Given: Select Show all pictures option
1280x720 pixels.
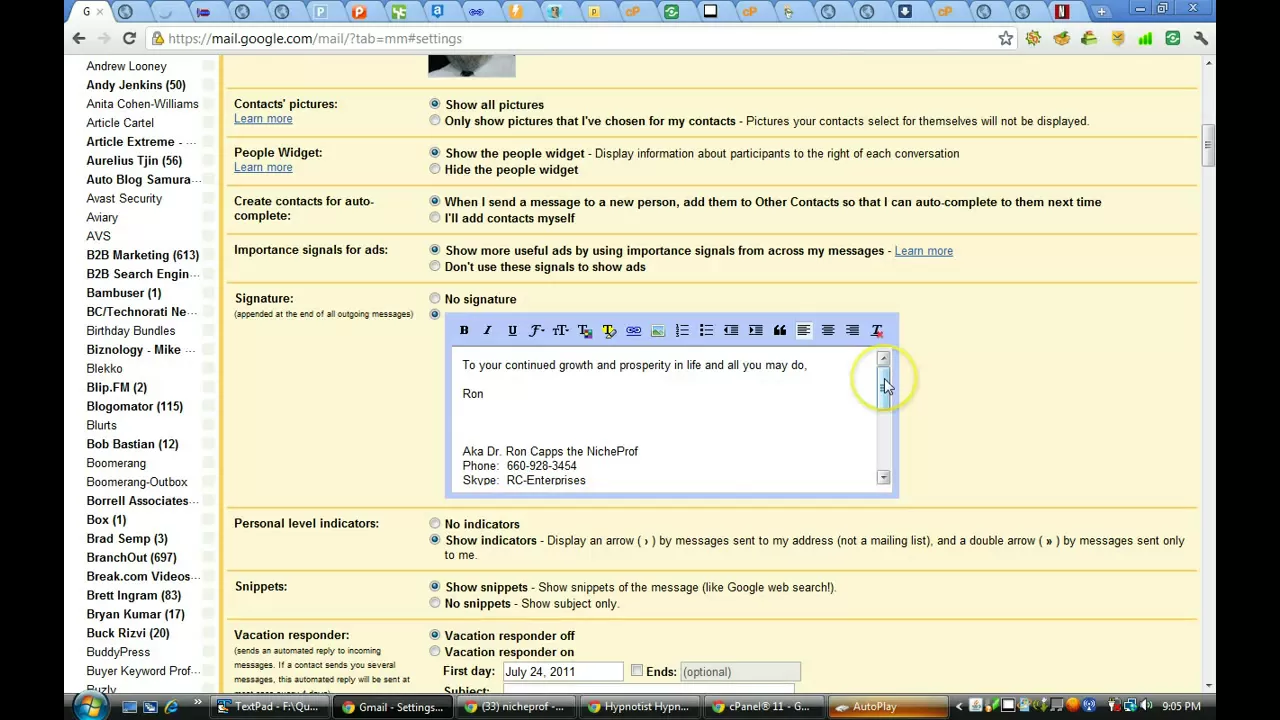Looking at the screenshot, I should point(434,104).
